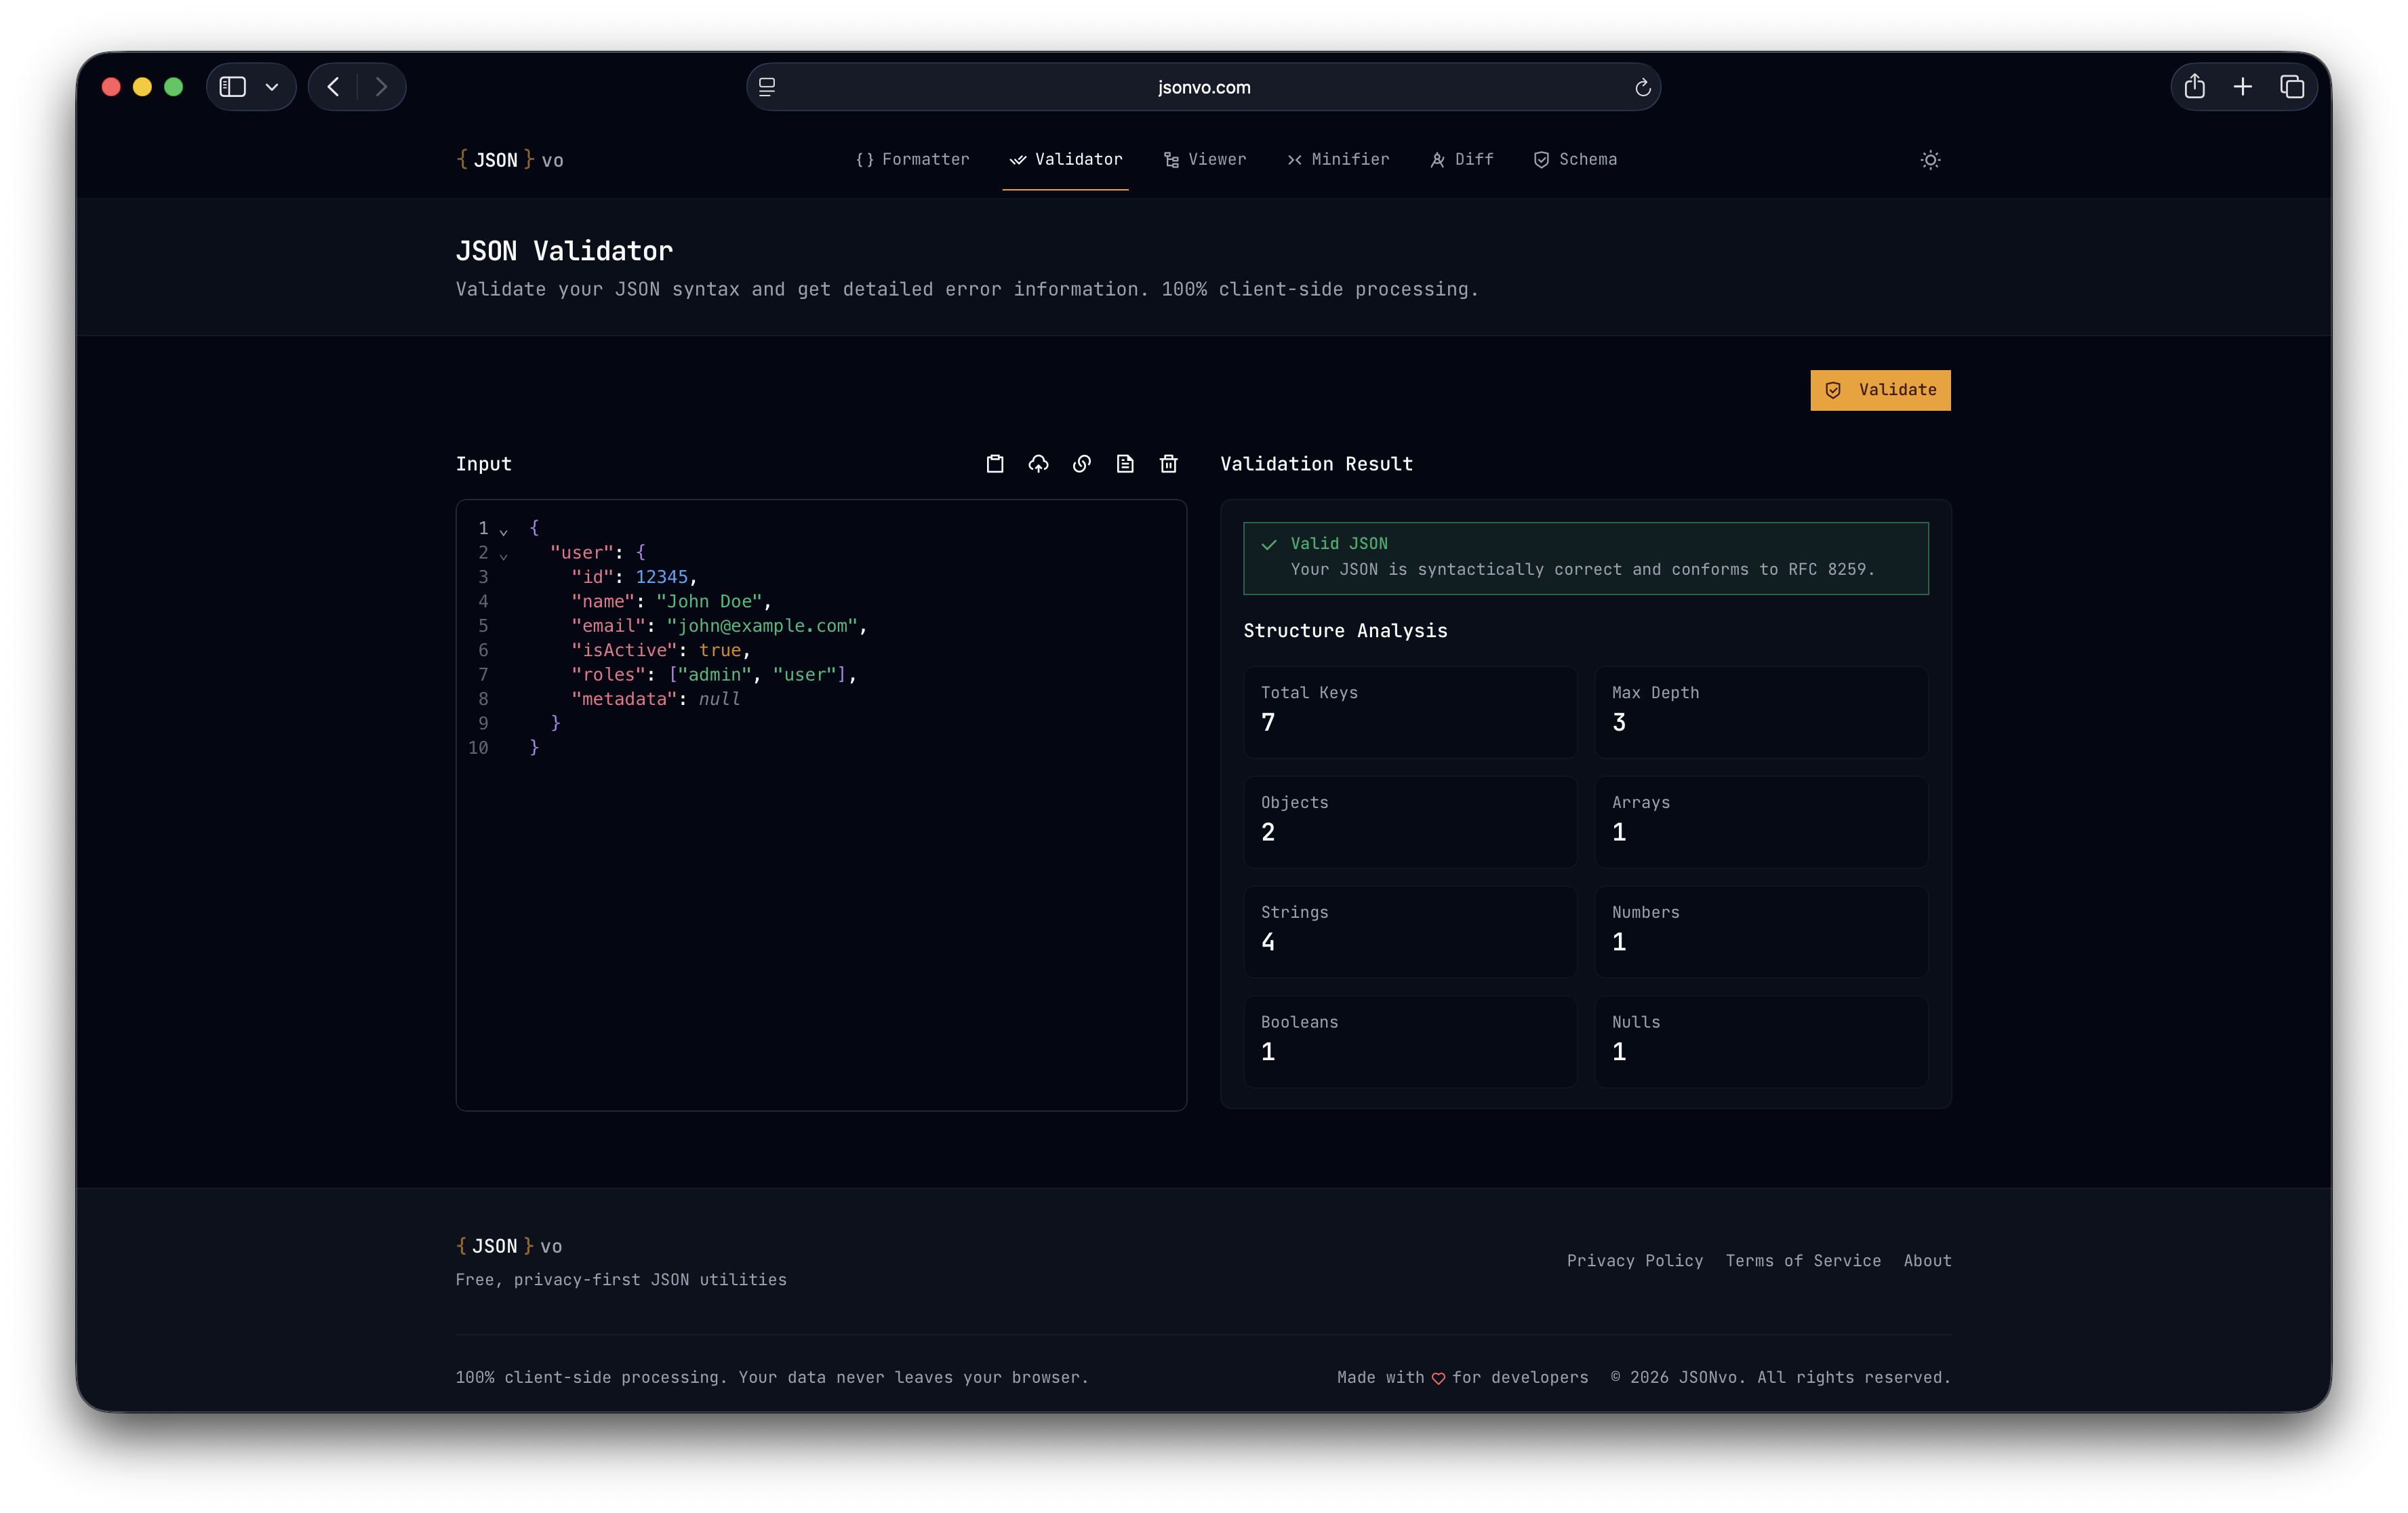Open a new browser tab with the plus icon
Screen dimensions: 2408x1513
point(2243,87)
